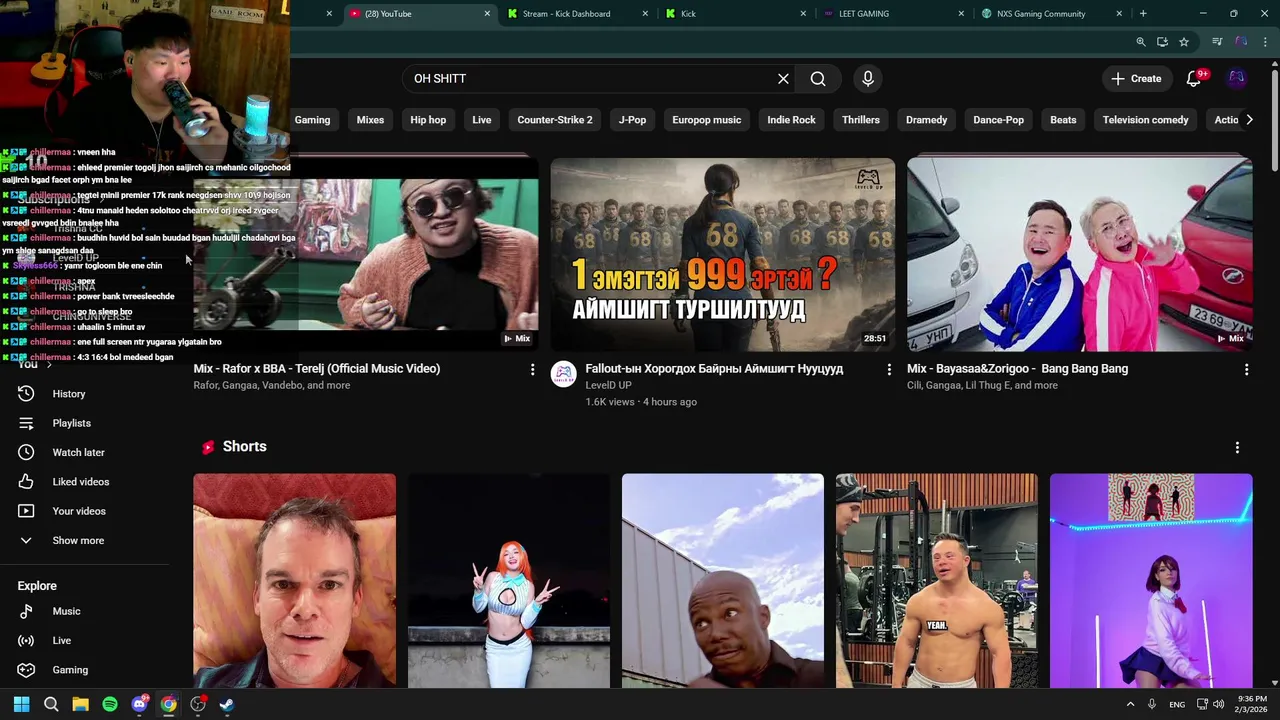Open Fallout video title link

pyautogui.click(x=714, y=369)
